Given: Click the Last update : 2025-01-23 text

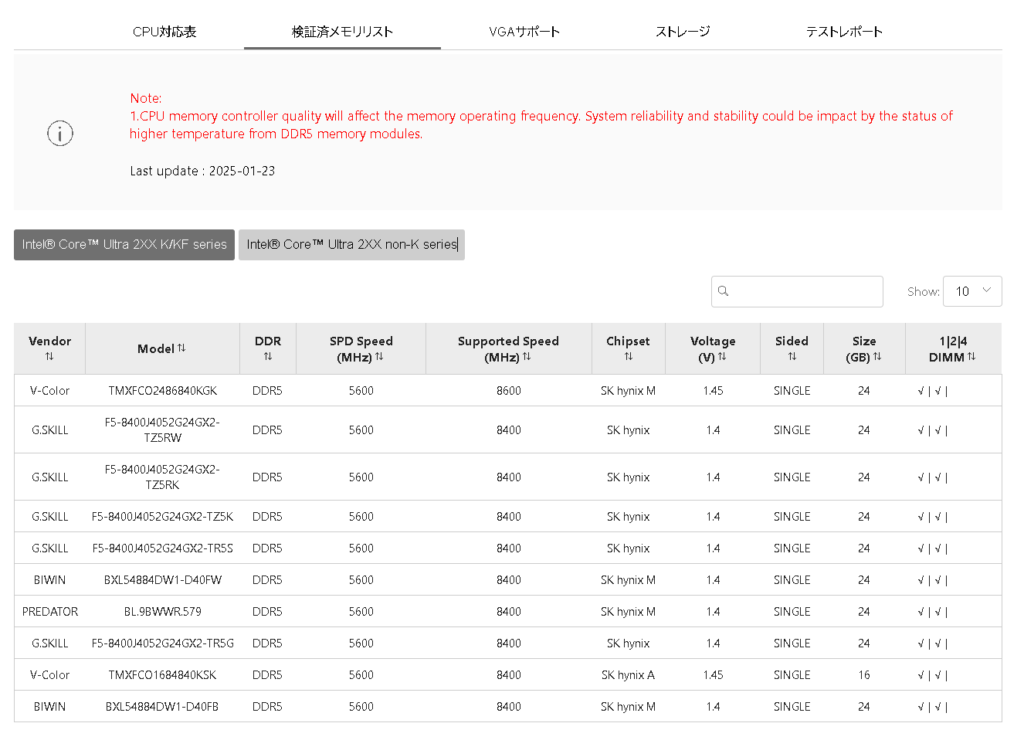Looking at the screenshot, I should point(202,171).
